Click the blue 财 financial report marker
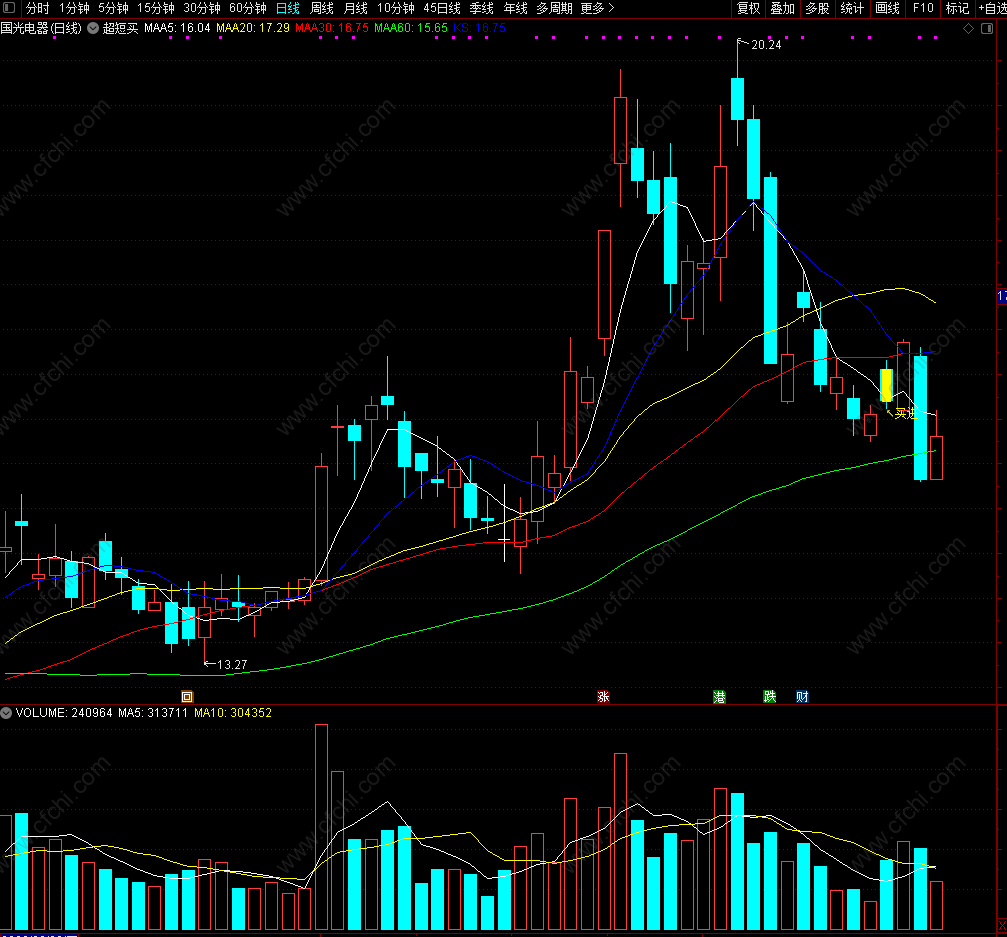Image resolution: width=1007 pixels, height=937 pixels. click(x=802, y=697)
